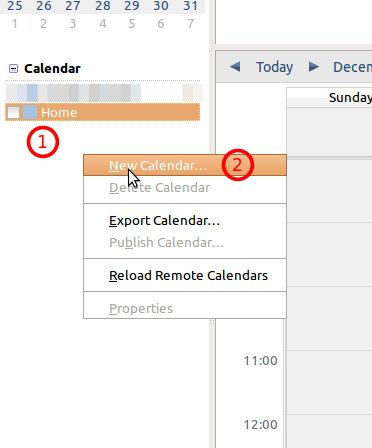
Task: Click the blurred calendar's color swatch
Action: coord(32,93)
